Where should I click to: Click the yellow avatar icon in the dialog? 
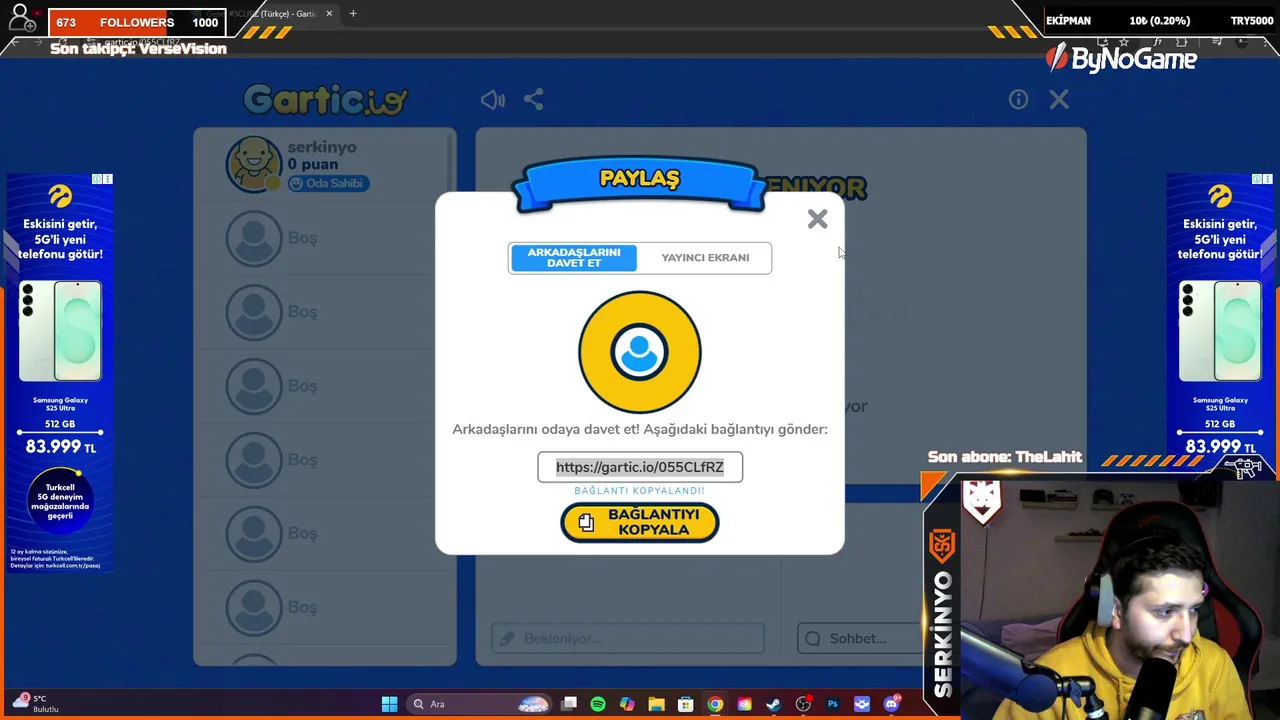point(640,352)
